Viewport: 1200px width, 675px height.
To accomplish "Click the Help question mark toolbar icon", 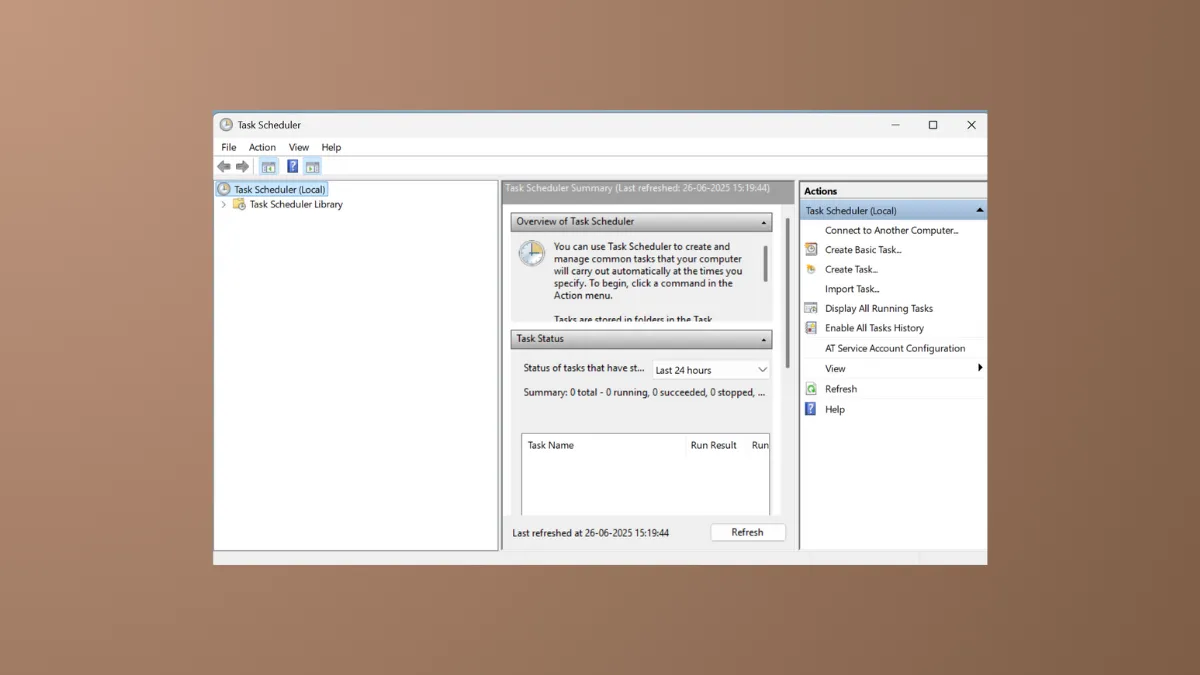I will pos(292,166).
